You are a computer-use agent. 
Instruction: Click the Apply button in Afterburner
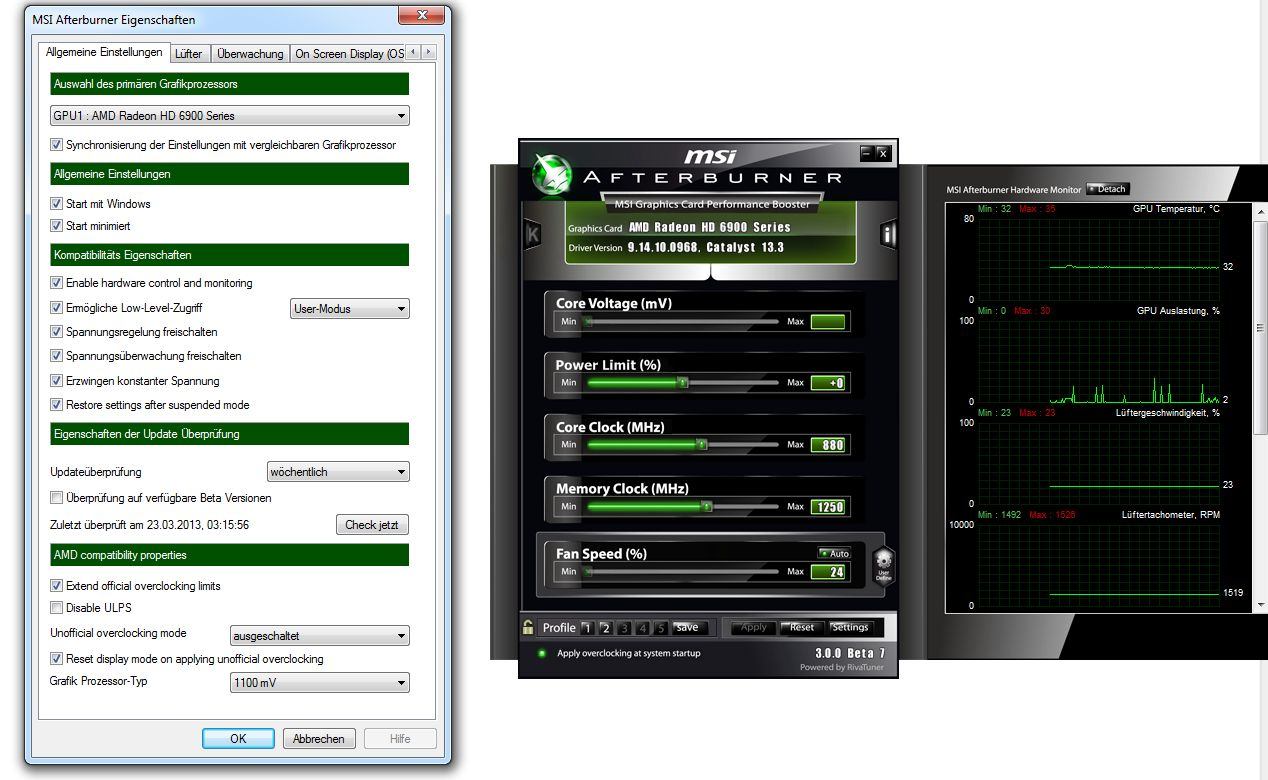click(x=754, y=628)
